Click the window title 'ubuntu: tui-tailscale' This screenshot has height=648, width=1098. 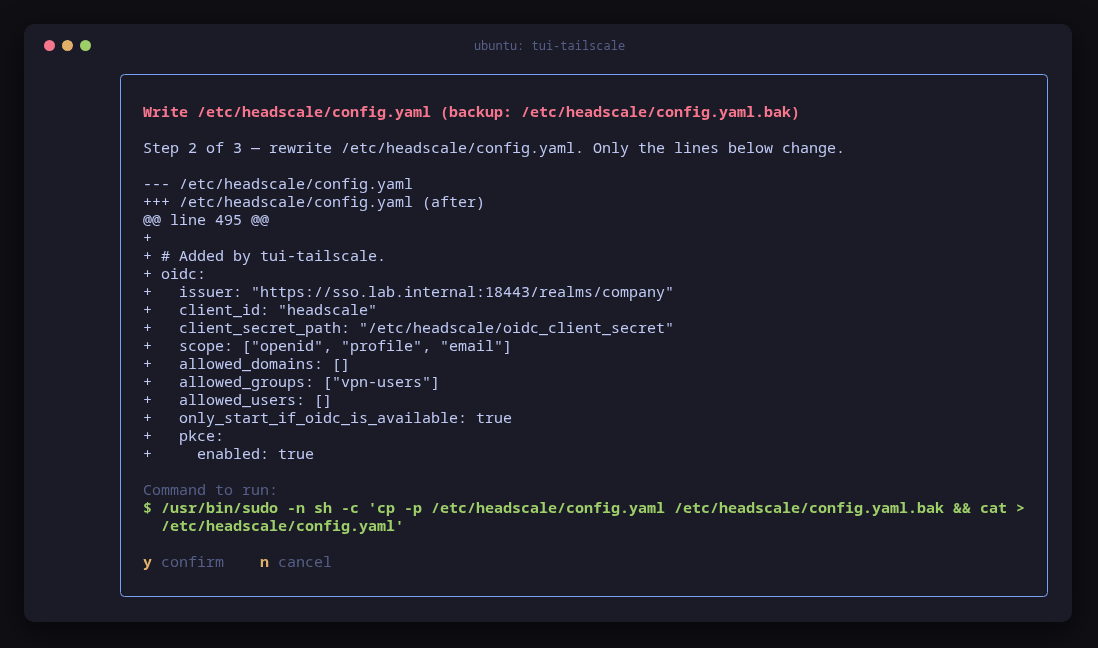tap(549, 46)
